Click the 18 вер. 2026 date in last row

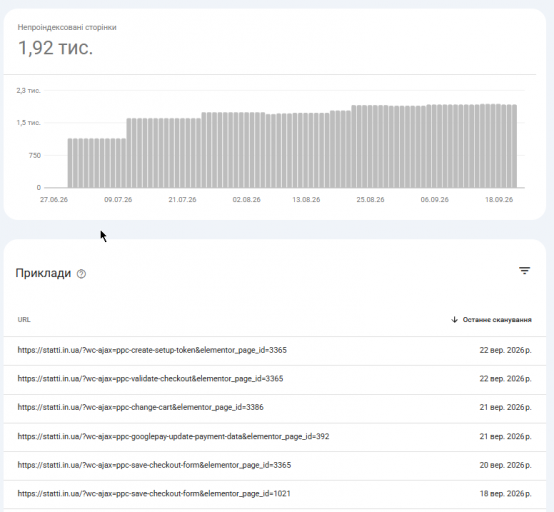pyautogui.click(x=505, y=494)
